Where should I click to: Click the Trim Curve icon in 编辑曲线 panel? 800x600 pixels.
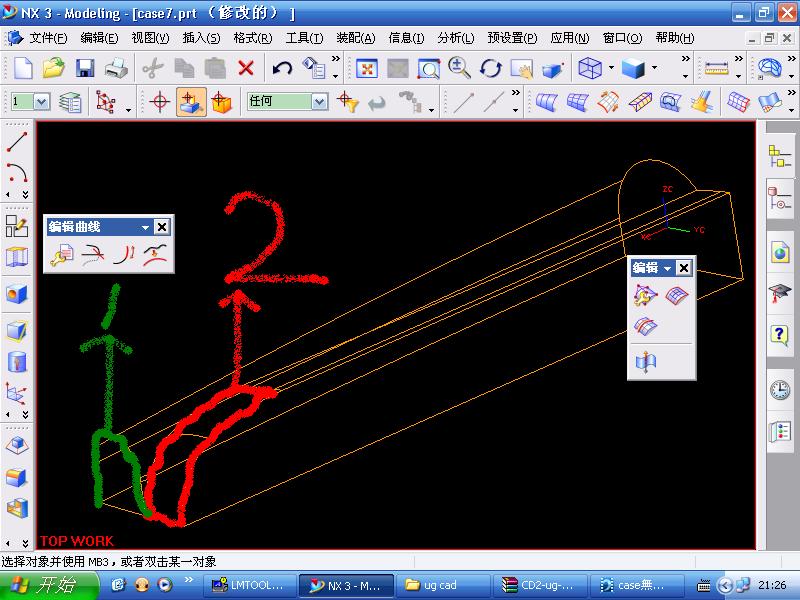pos(93,254)
